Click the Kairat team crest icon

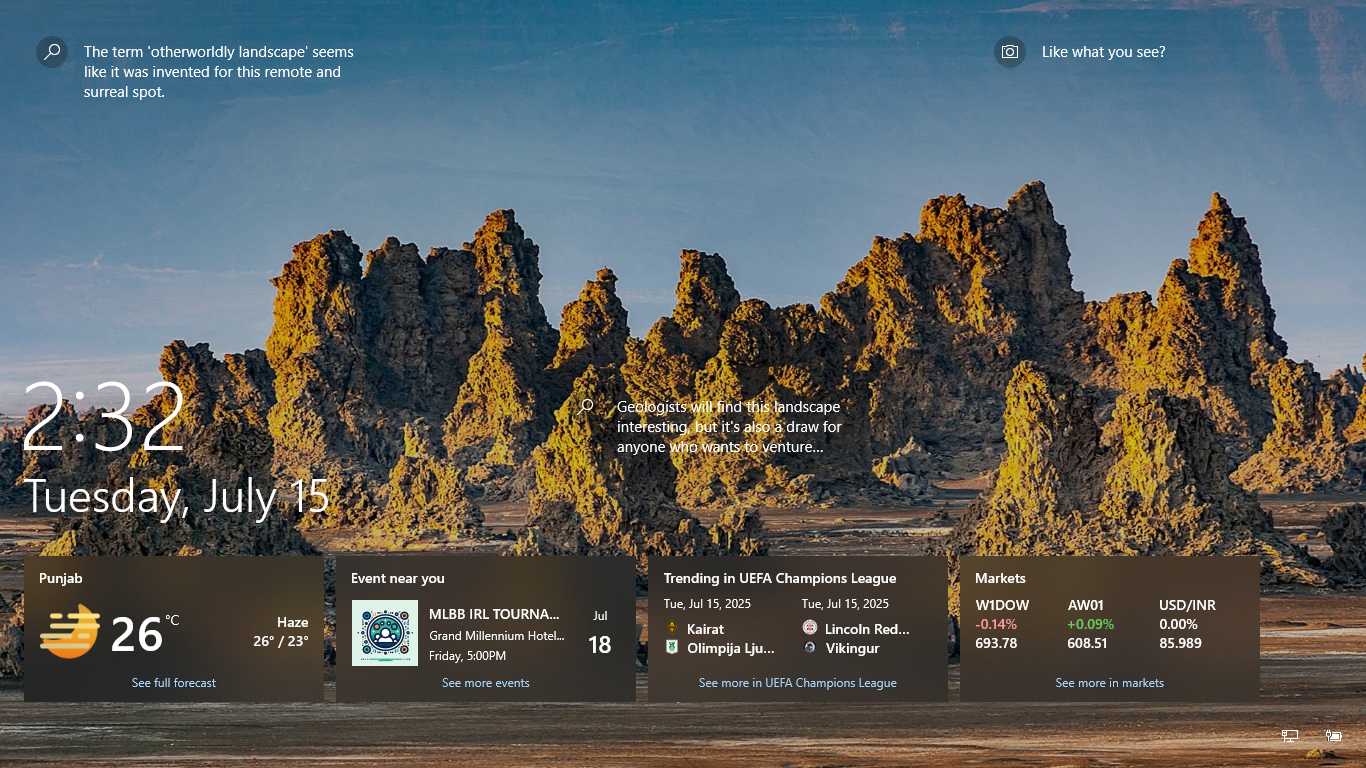(x=672, y=629)
